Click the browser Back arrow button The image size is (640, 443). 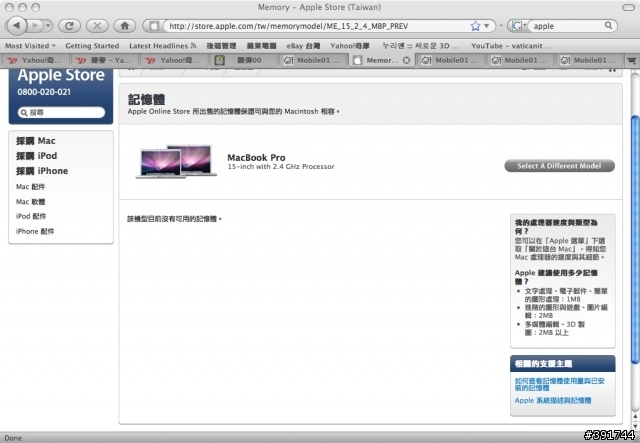pyautogui.click(x=16, y=26)
